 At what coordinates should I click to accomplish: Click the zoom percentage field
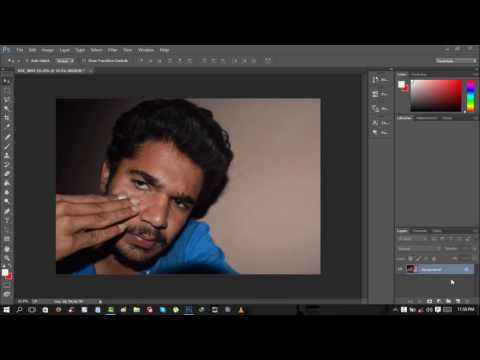[x=23, y=301]
